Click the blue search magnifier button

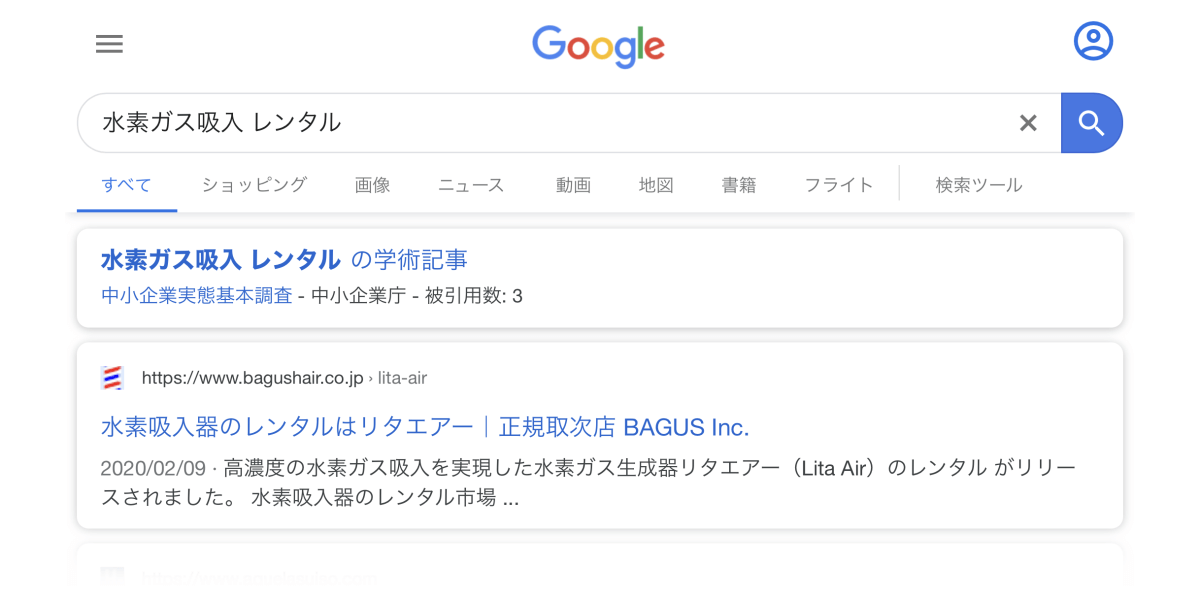pyautogui.click(x=1092, y=123)
